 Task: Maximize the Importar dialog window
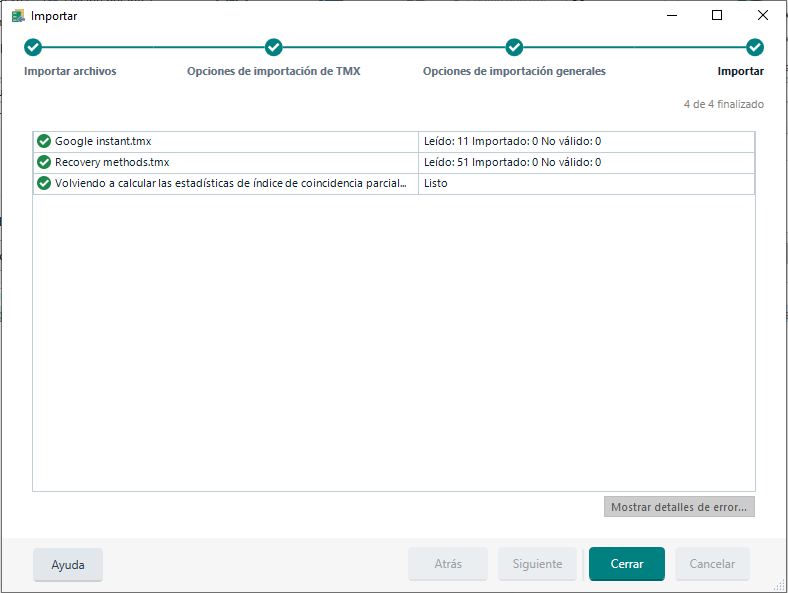pos(717,15)
